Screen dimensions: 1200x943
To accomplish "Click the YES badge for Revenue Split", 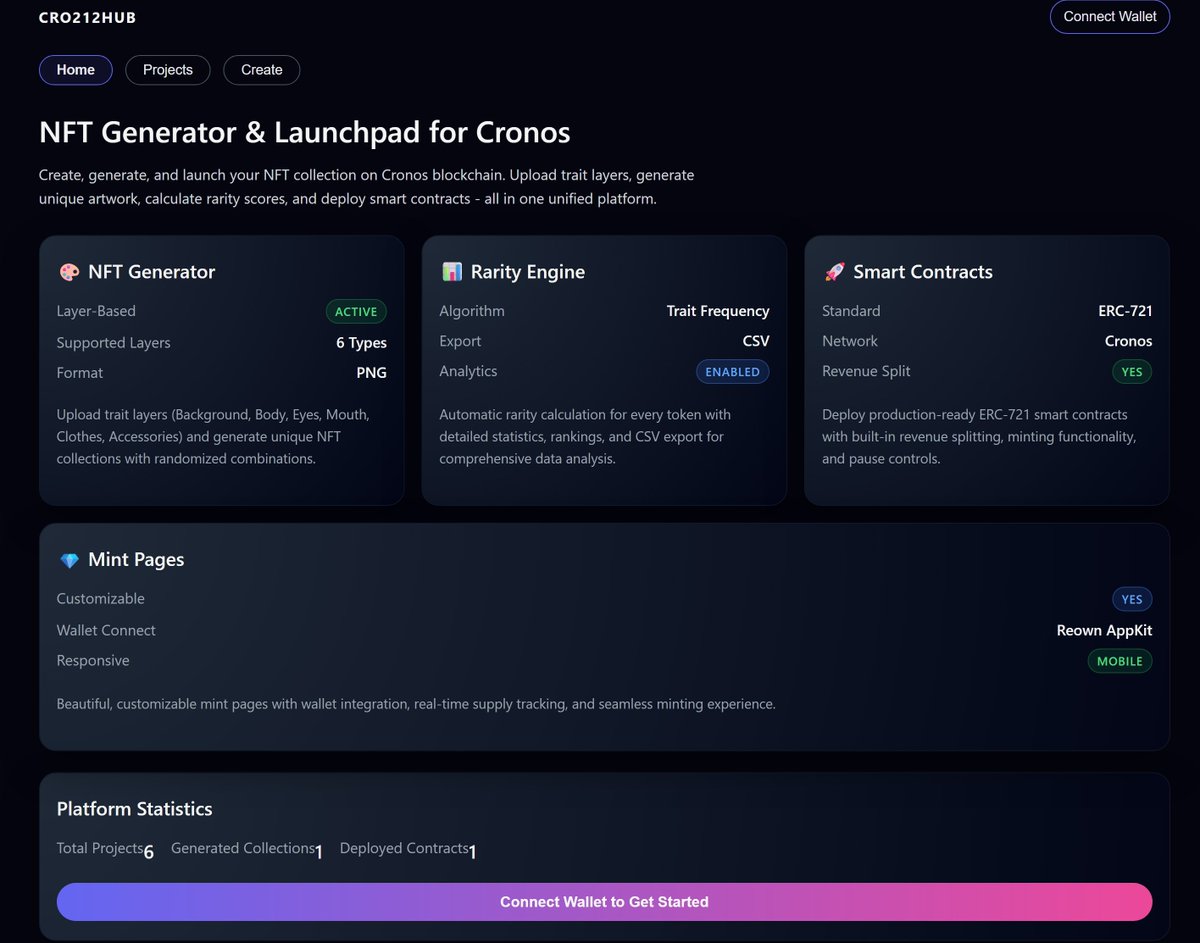I will click(x=1132, y=372).
